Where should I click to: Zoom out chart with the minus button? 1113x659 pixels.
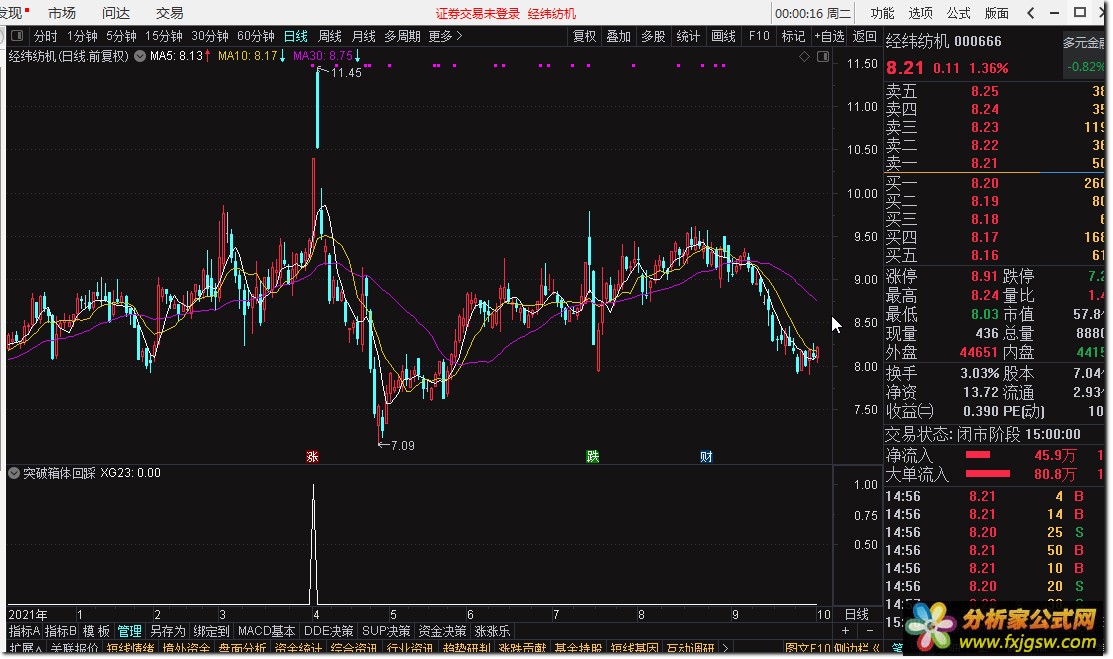870,631
